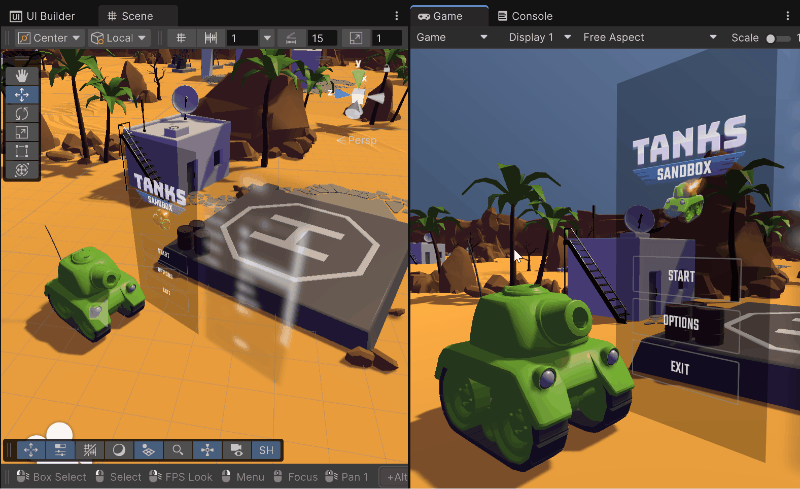Click the magnifier icon in bottom overlay toolbar
Image resolution: width=800 pixels, height=489 pixels.
178,451
